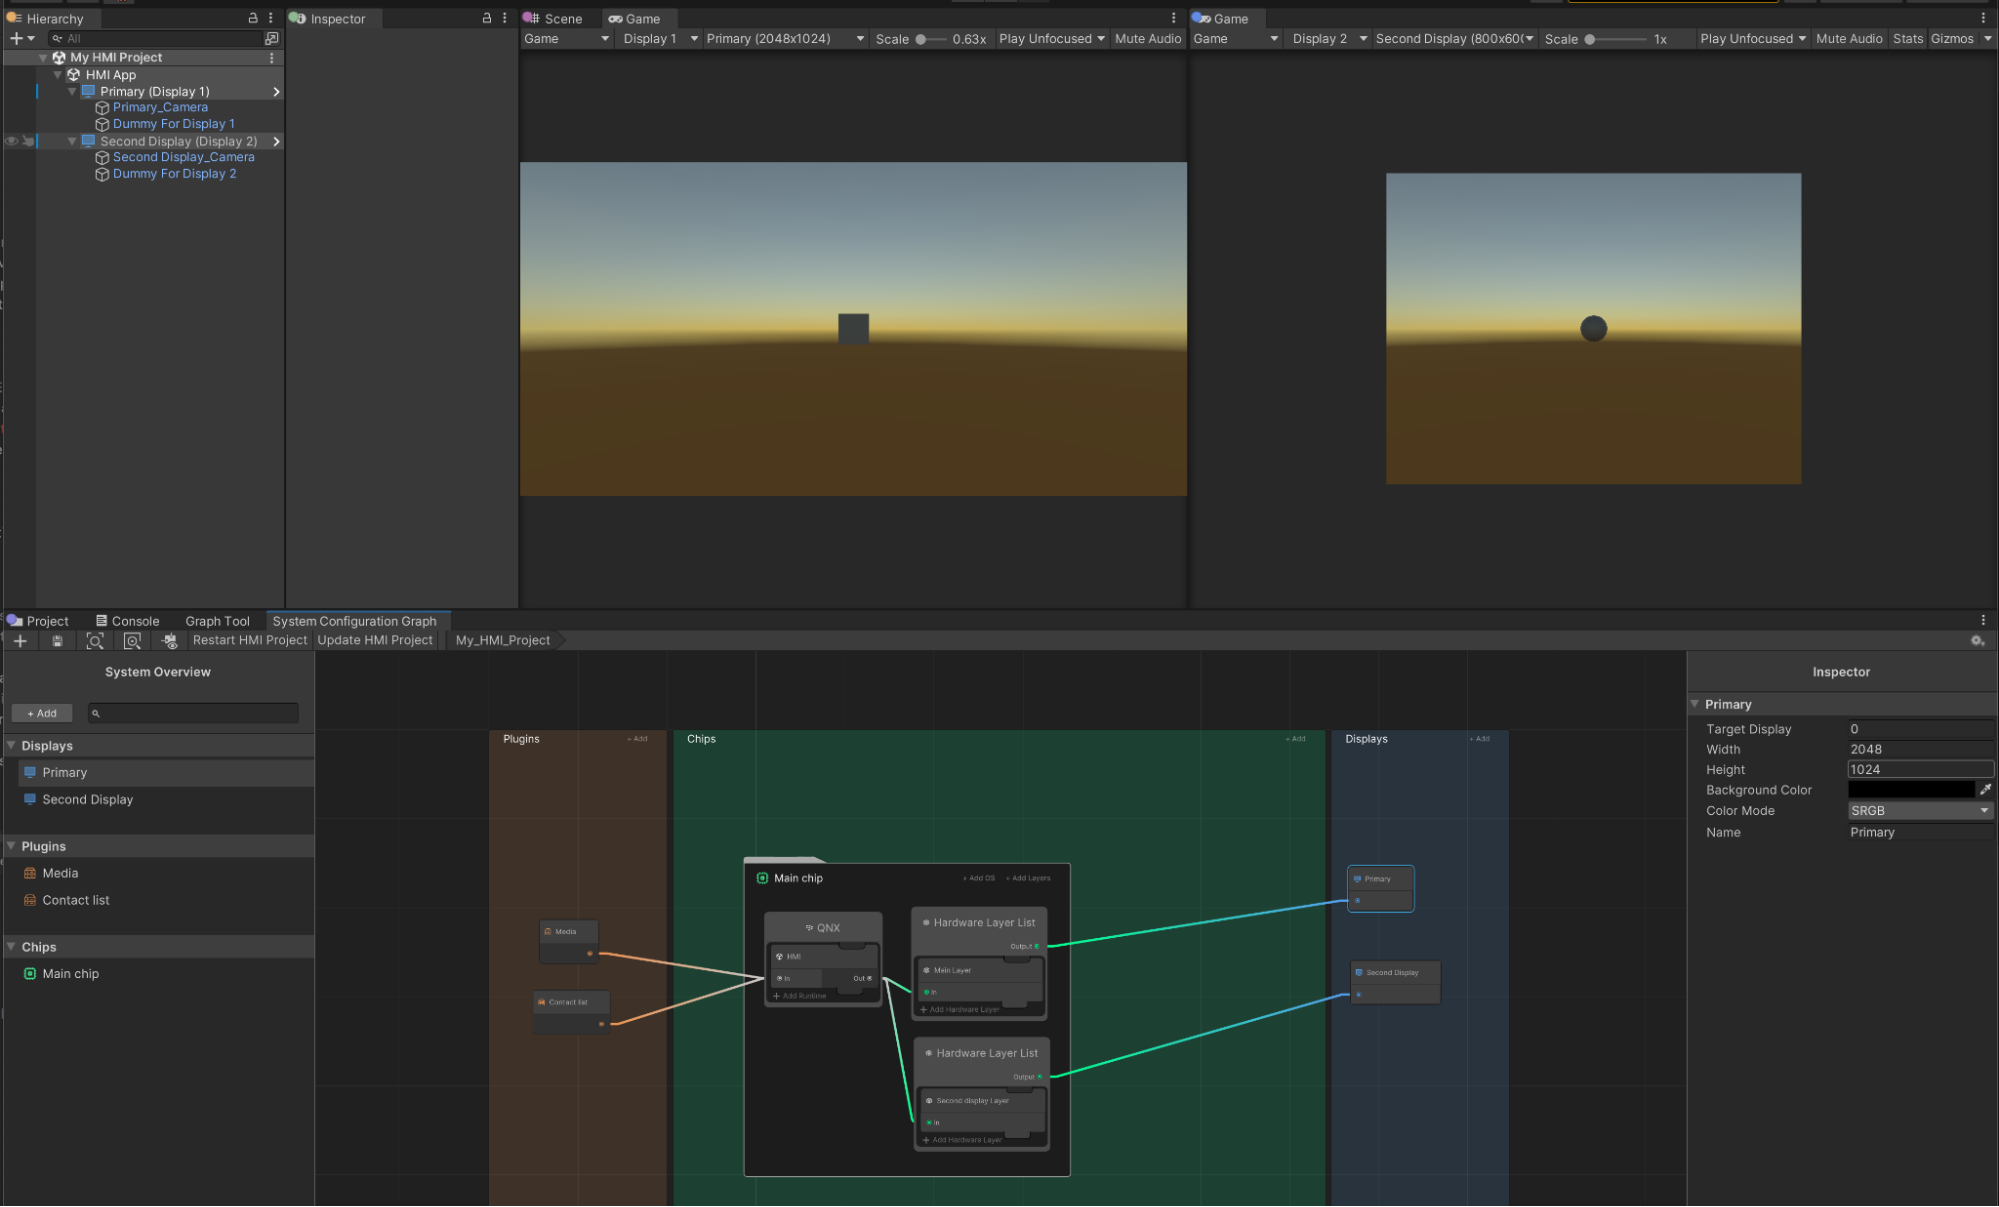Open My HMI Project scene options menu
The width and height of the screenshot is (1999, 1207).
[x=272, y=58]
